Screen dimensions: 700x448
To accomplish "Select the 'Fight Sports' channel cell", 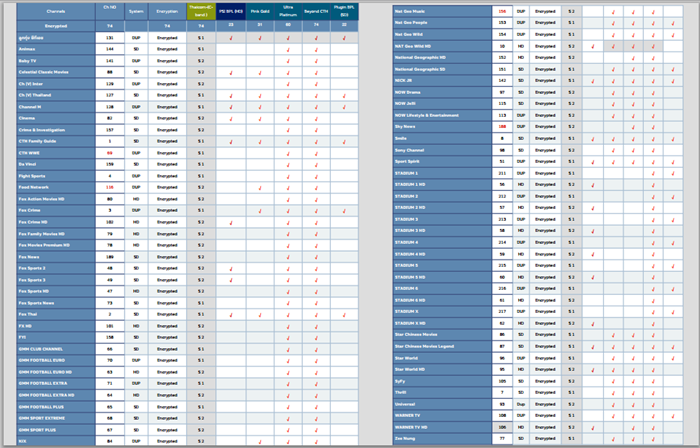I will pyautogui.click(x=56, y=176).
